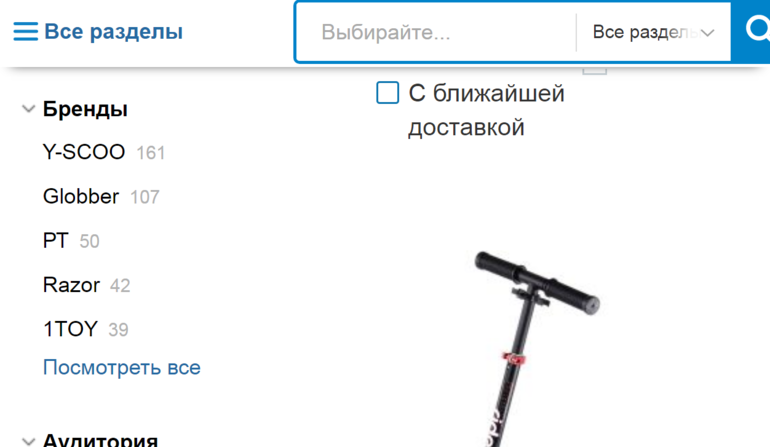Viewport: 770px width, 447px height.
Task: Enable С ближайшей доставкой checkbox
Action: click(387, 93)
